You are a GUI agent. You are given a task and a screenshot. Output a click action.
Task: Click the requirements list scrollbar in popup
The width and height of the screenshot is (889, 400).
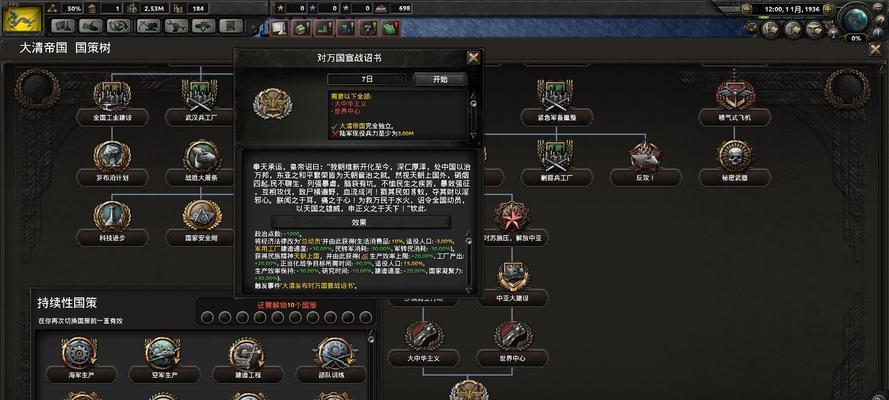tap(474, 115)
